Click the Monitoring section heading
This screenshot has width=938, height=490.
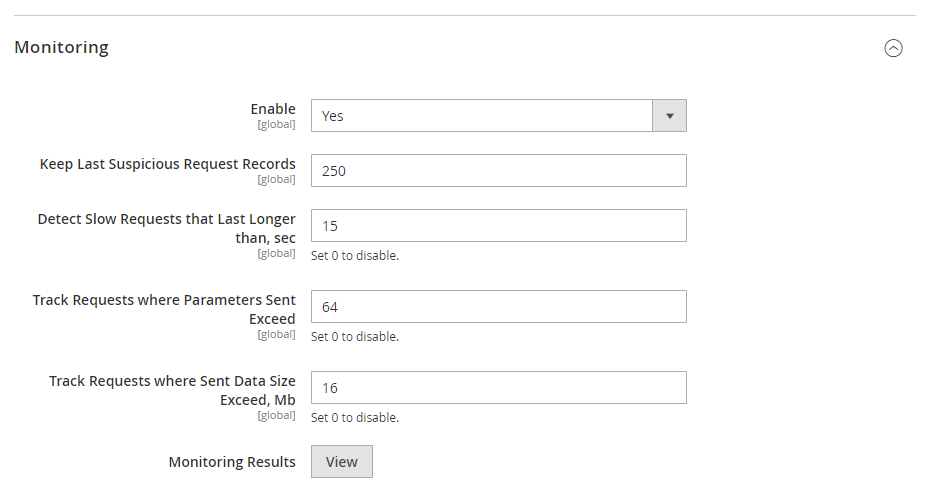point(62,47)
